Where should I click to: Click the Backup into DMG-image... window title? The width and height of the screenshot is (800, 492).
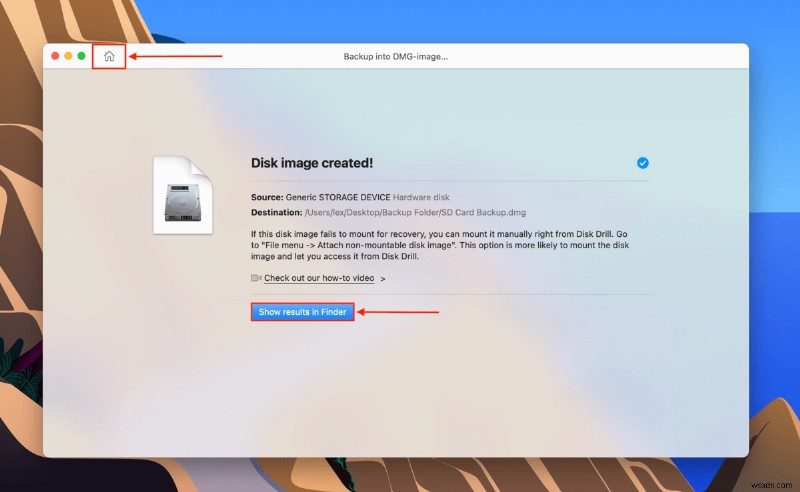pyautogui.click(x=395, y=57)
